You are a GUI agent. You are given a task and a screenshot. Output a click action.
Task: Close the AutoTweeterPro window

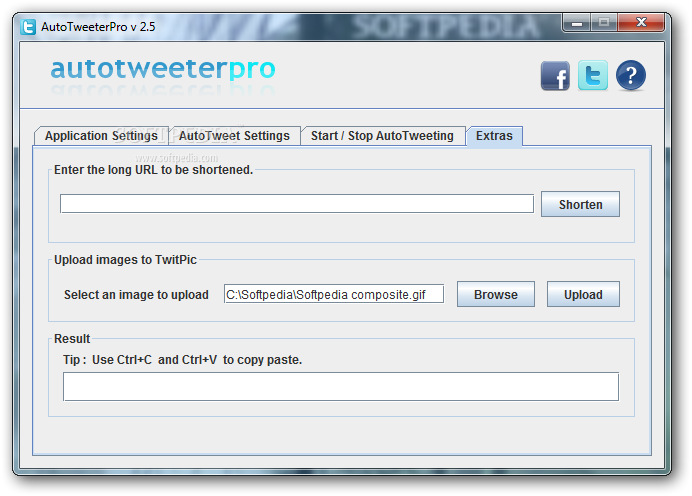coord(641,23)
